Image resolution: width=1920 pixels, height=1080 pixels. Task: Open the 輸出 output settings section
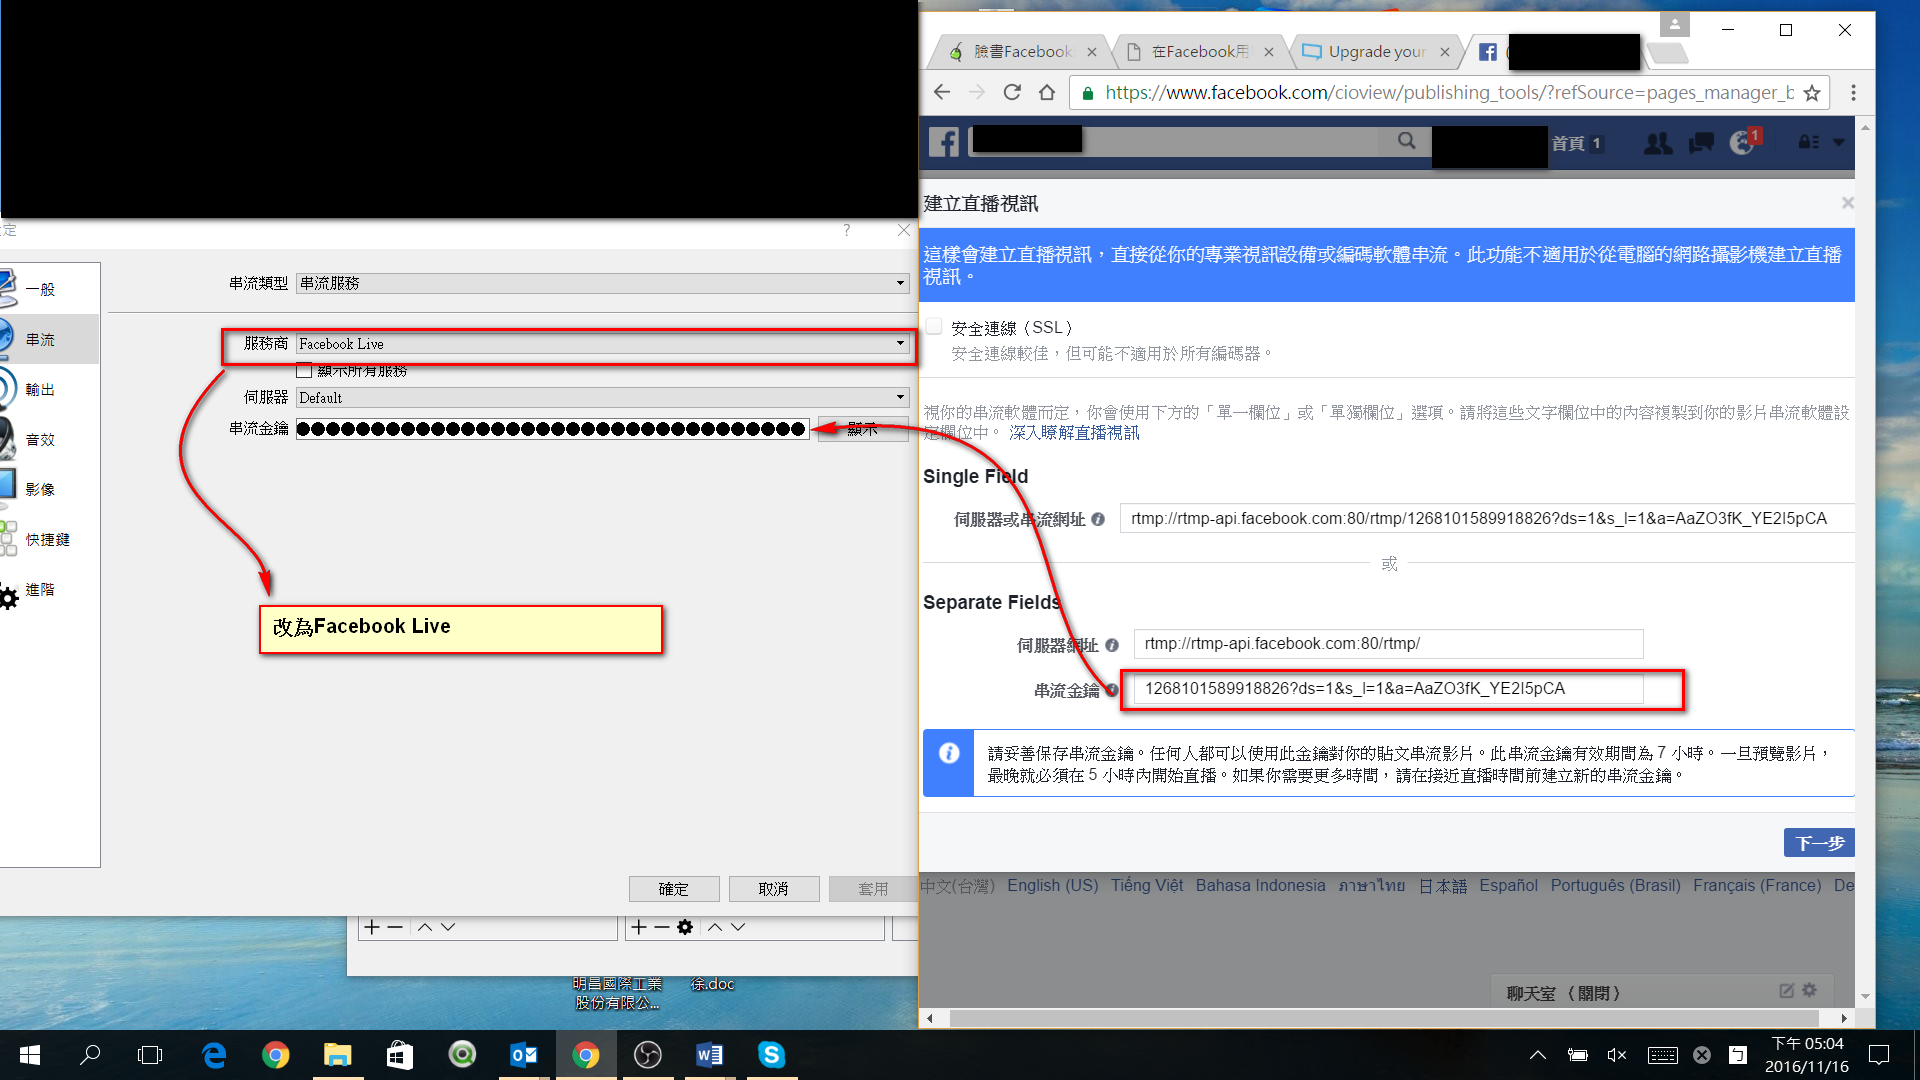click(40, 390)
